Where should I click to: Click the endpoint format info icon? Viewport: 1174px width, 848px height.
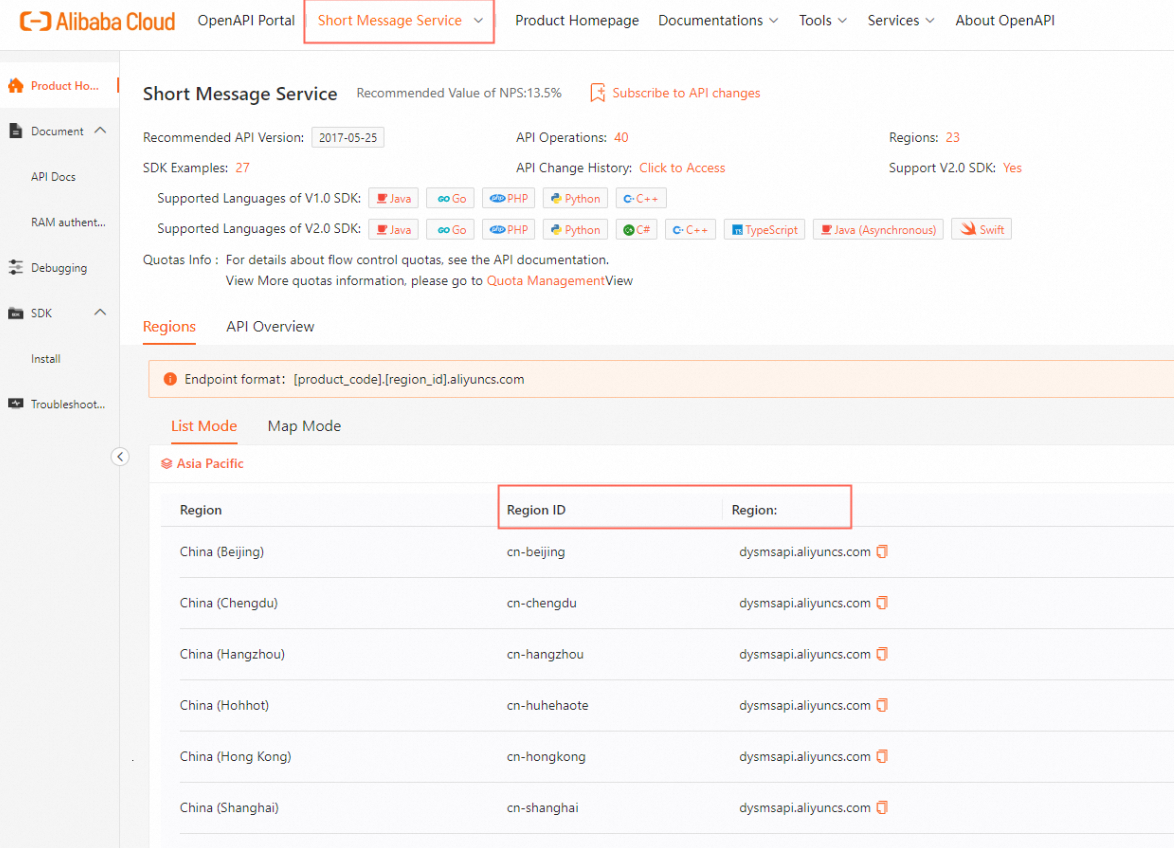pos(170,379)
